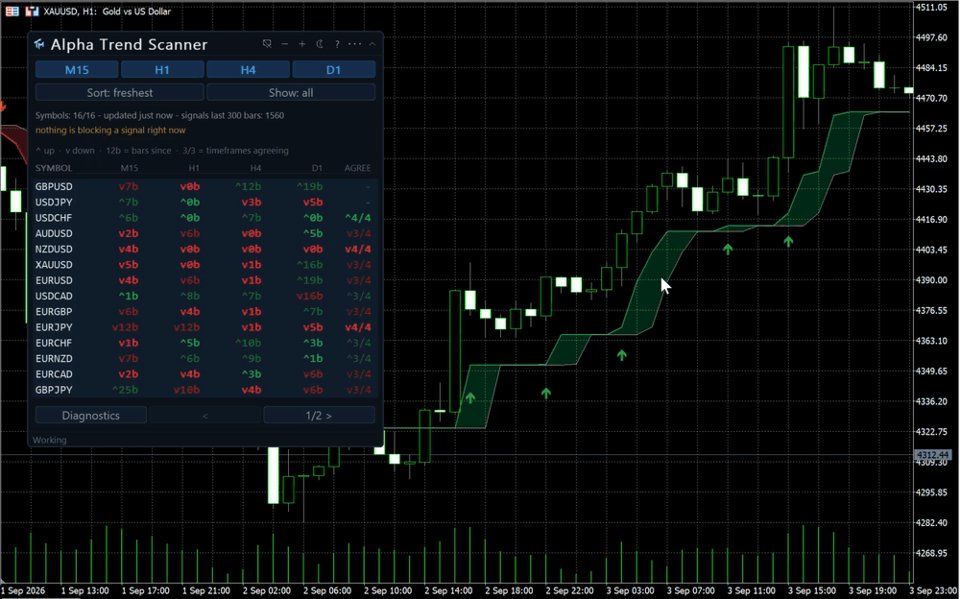Click the candlestick icon beside XAUUSD title

point(32,11)
